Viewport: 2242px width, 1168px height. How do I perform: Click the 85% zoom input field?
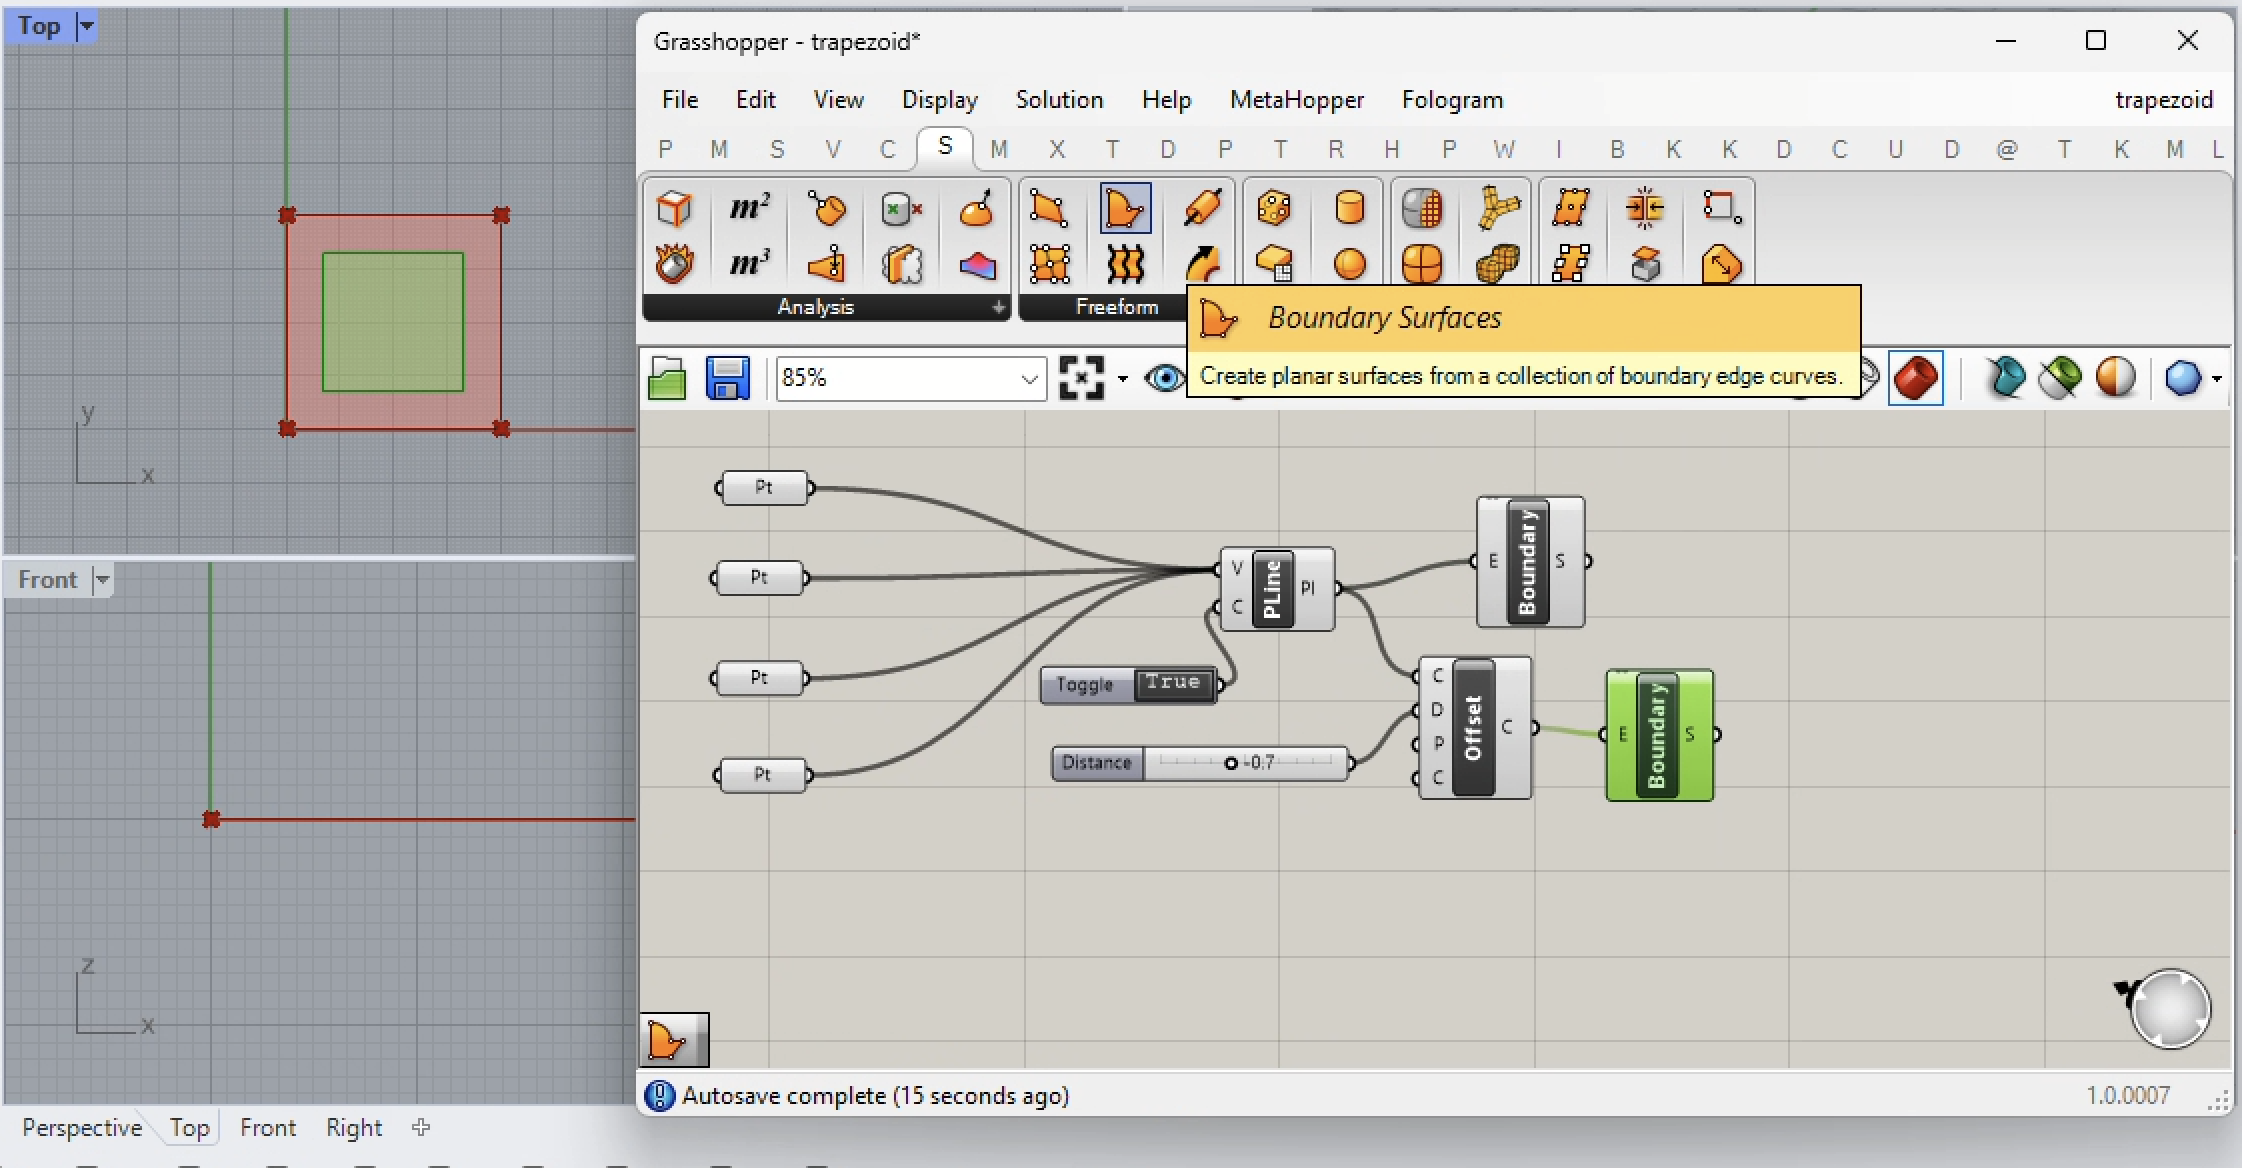click(x=911, y=379)
